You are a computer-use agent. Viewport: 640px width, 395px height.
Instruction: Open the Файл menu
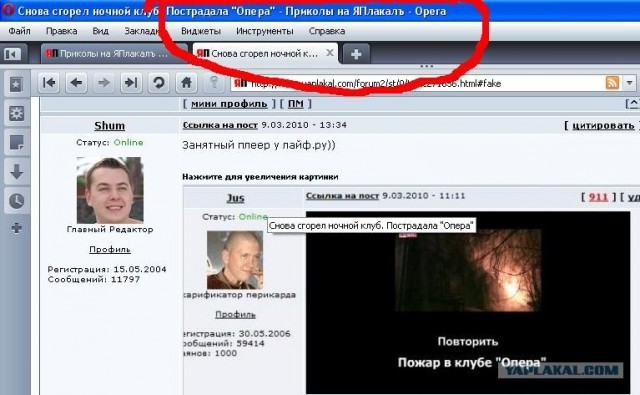19,31
